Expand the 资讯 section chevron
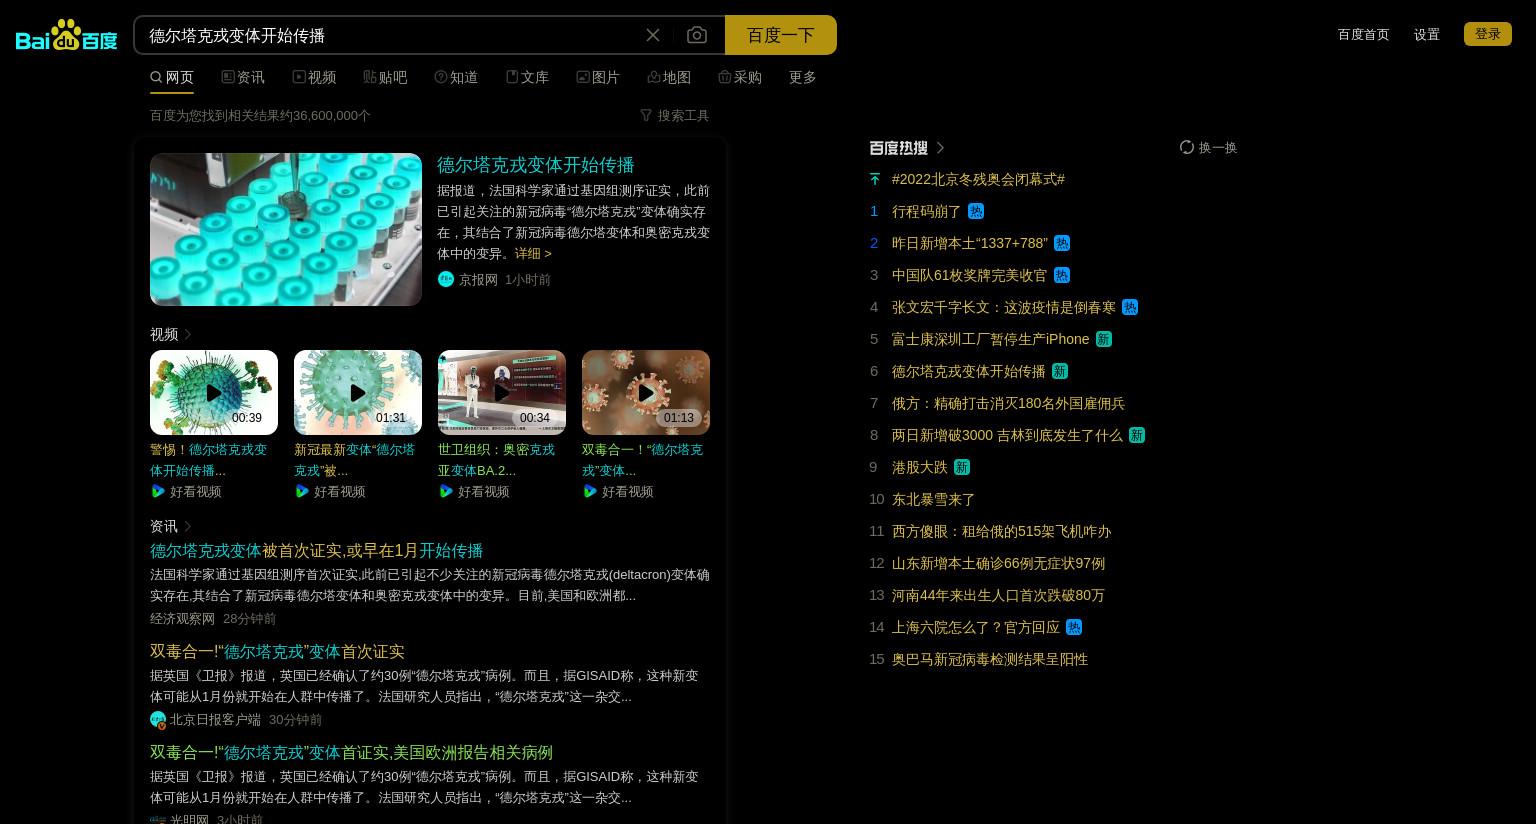 (x=187, y=526)
